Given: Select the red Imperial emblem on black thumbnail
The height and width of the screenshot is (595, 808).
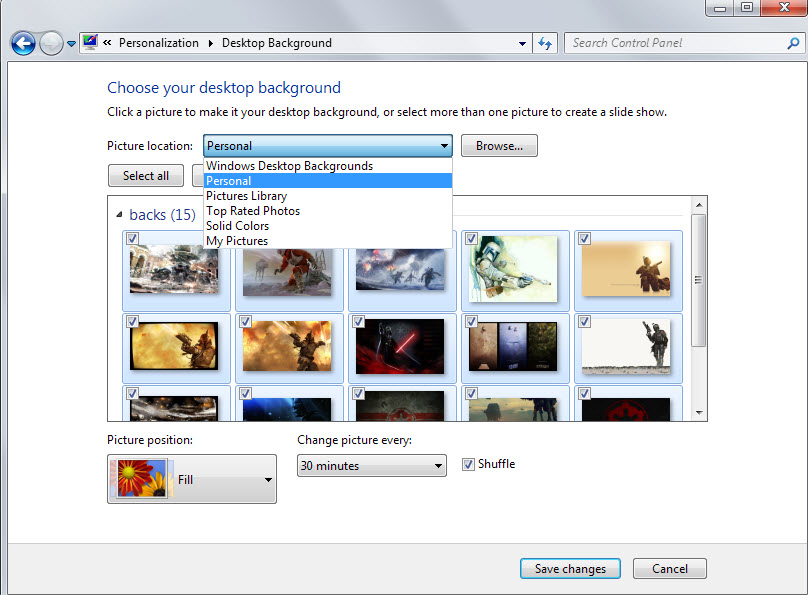Looking at the screenshot, I should pos(626,410).
